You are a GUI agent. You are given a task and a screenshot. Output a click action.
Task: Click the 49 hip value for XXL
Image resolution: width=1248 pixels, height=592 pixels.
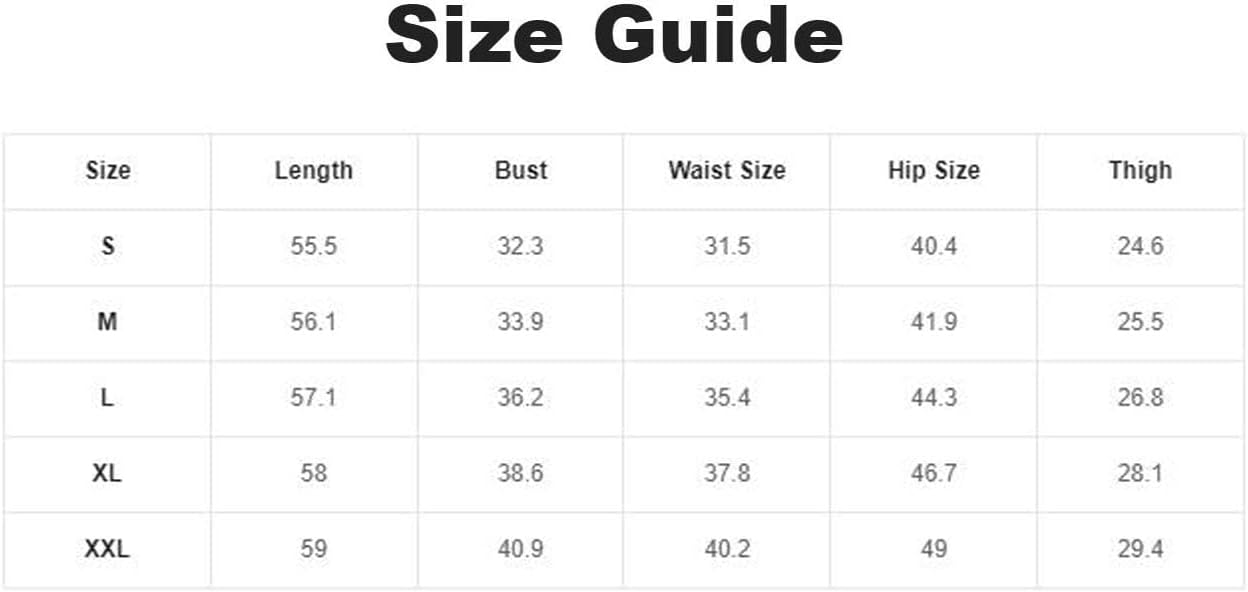coord(934,549)
